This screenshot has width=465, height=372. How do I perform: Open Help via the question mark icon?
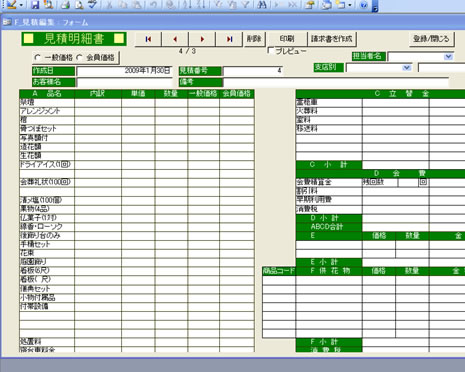[364, 4]
